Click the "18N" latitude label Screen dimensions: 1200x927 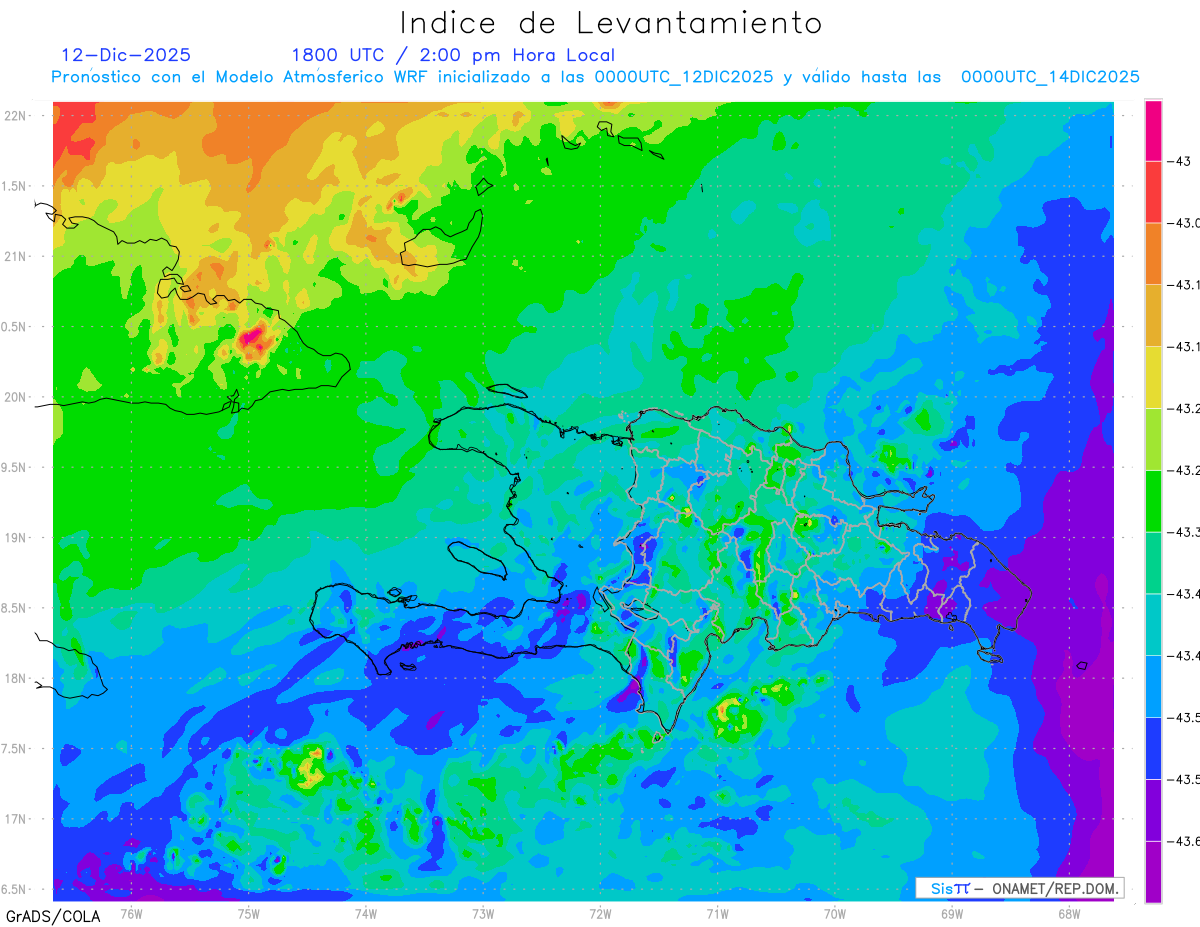coord(16,679)
